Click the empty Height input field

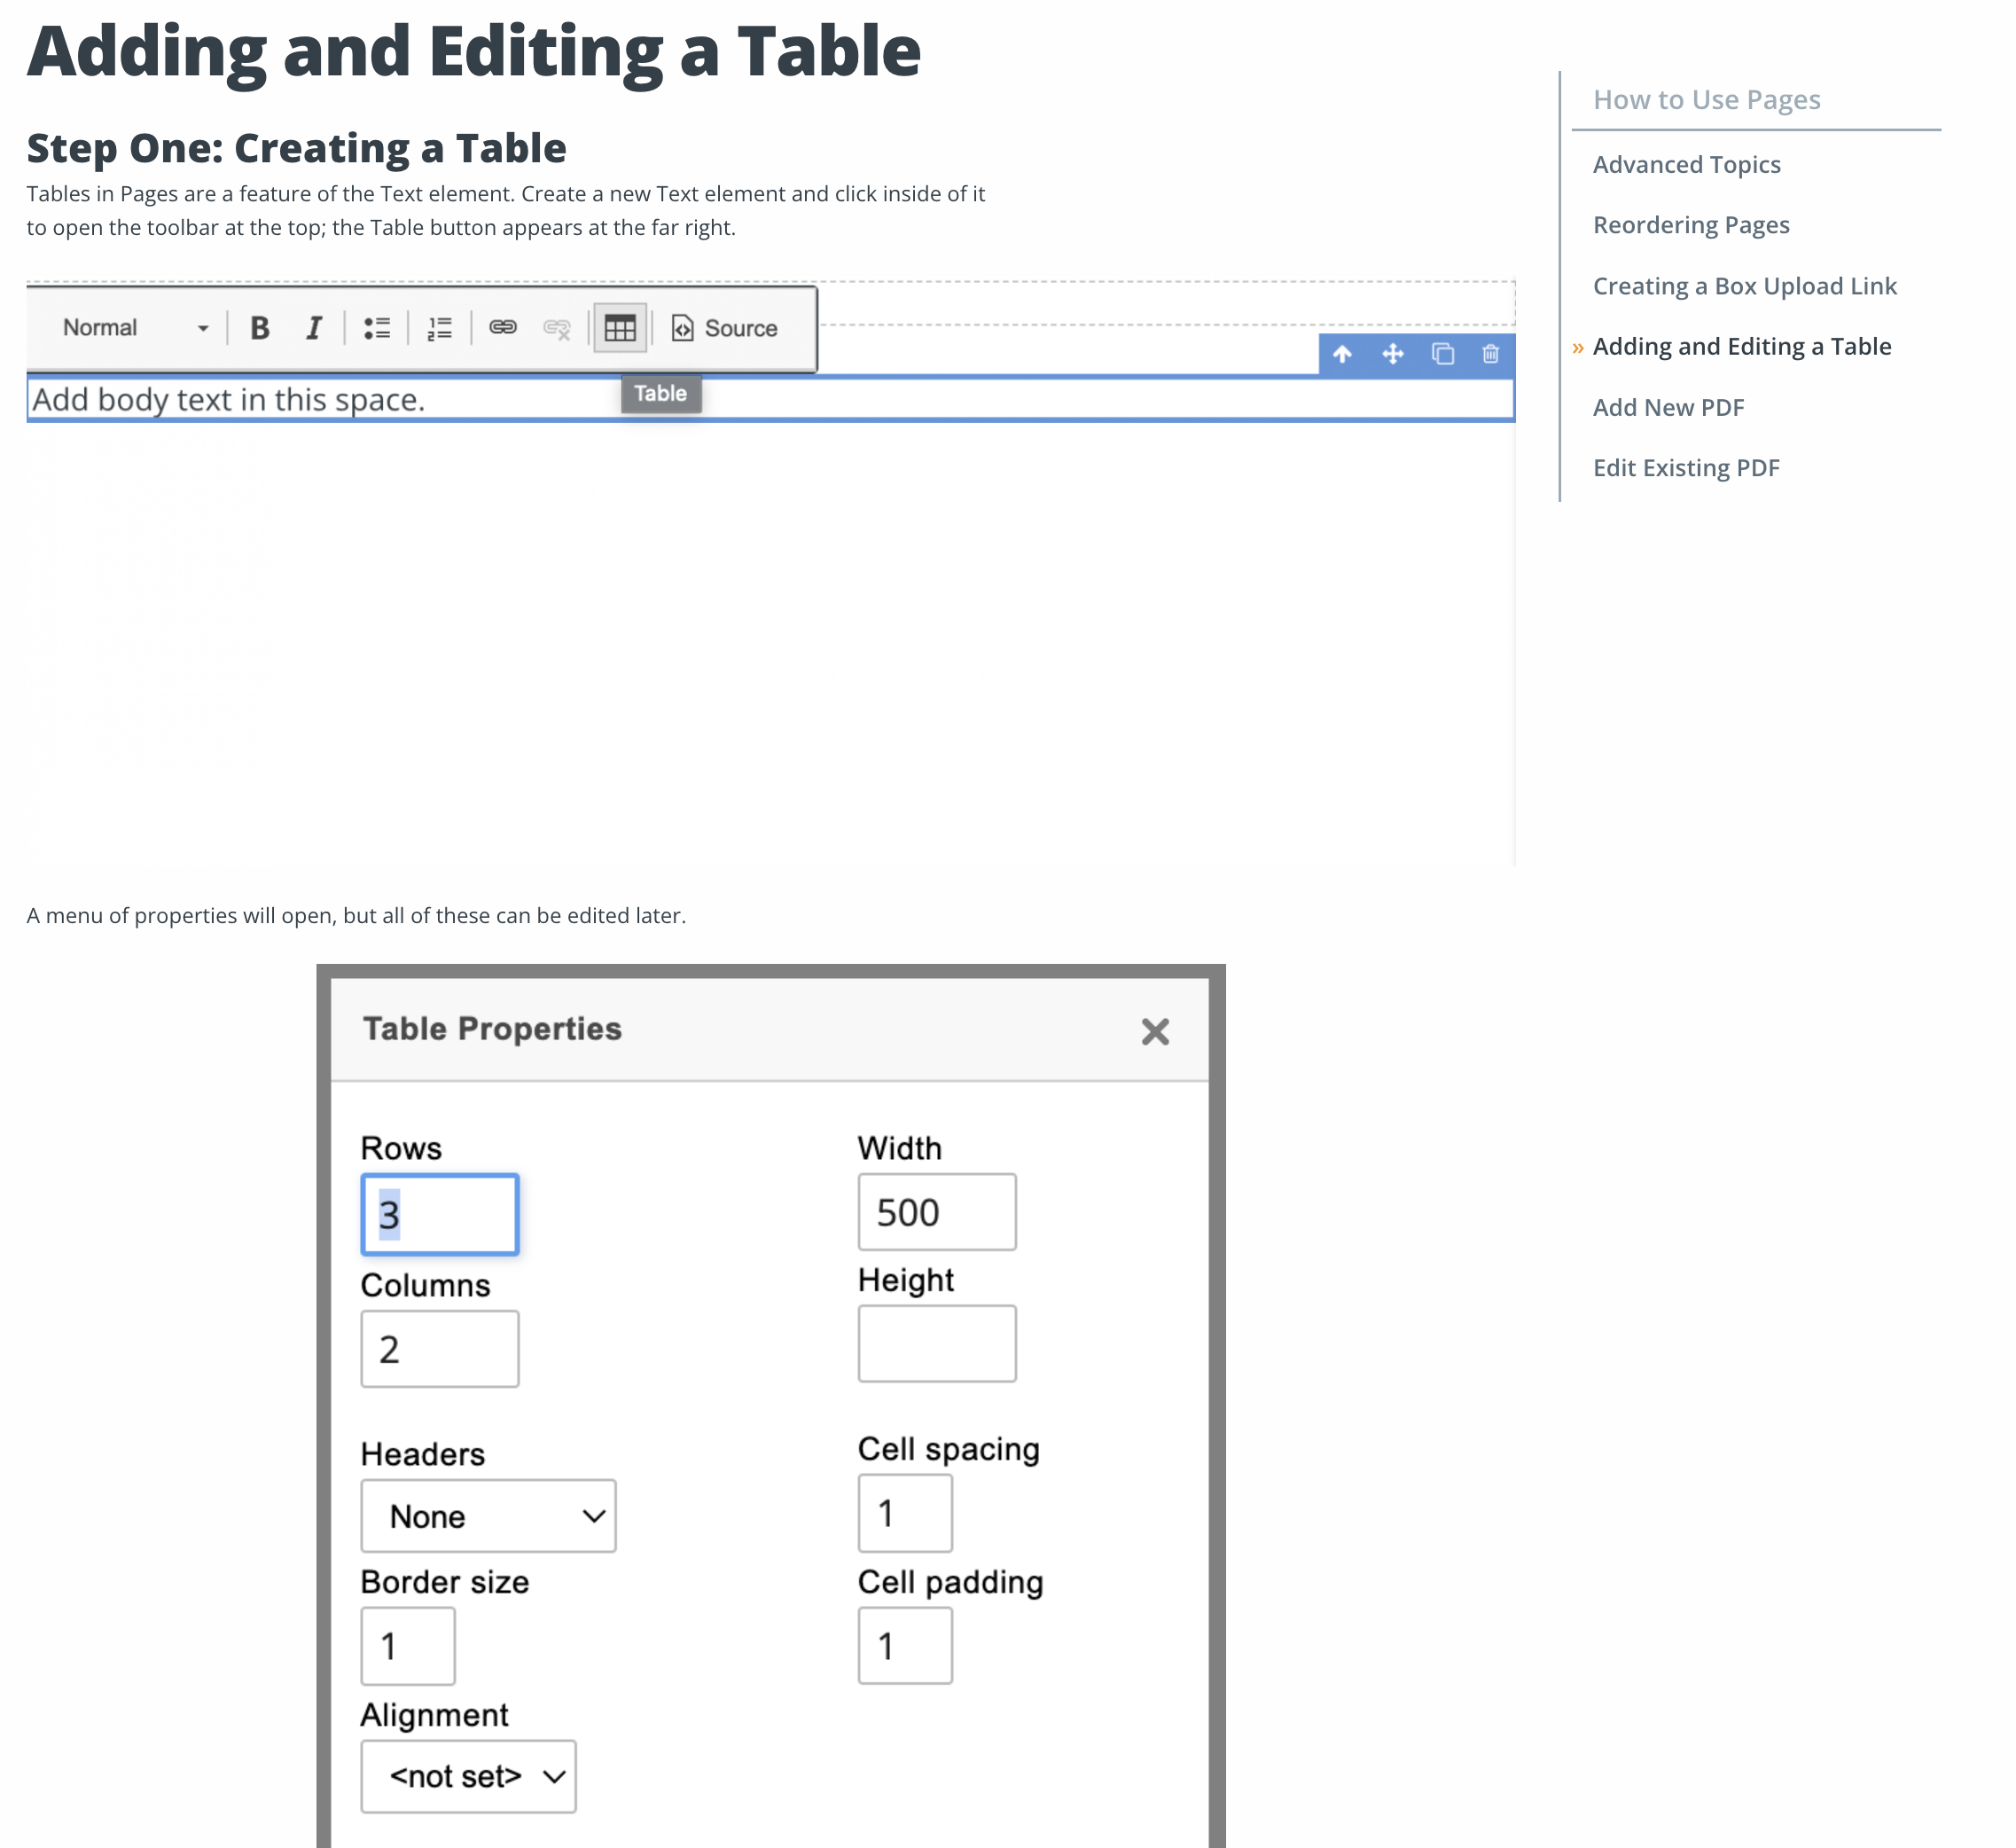[937, 1344]
